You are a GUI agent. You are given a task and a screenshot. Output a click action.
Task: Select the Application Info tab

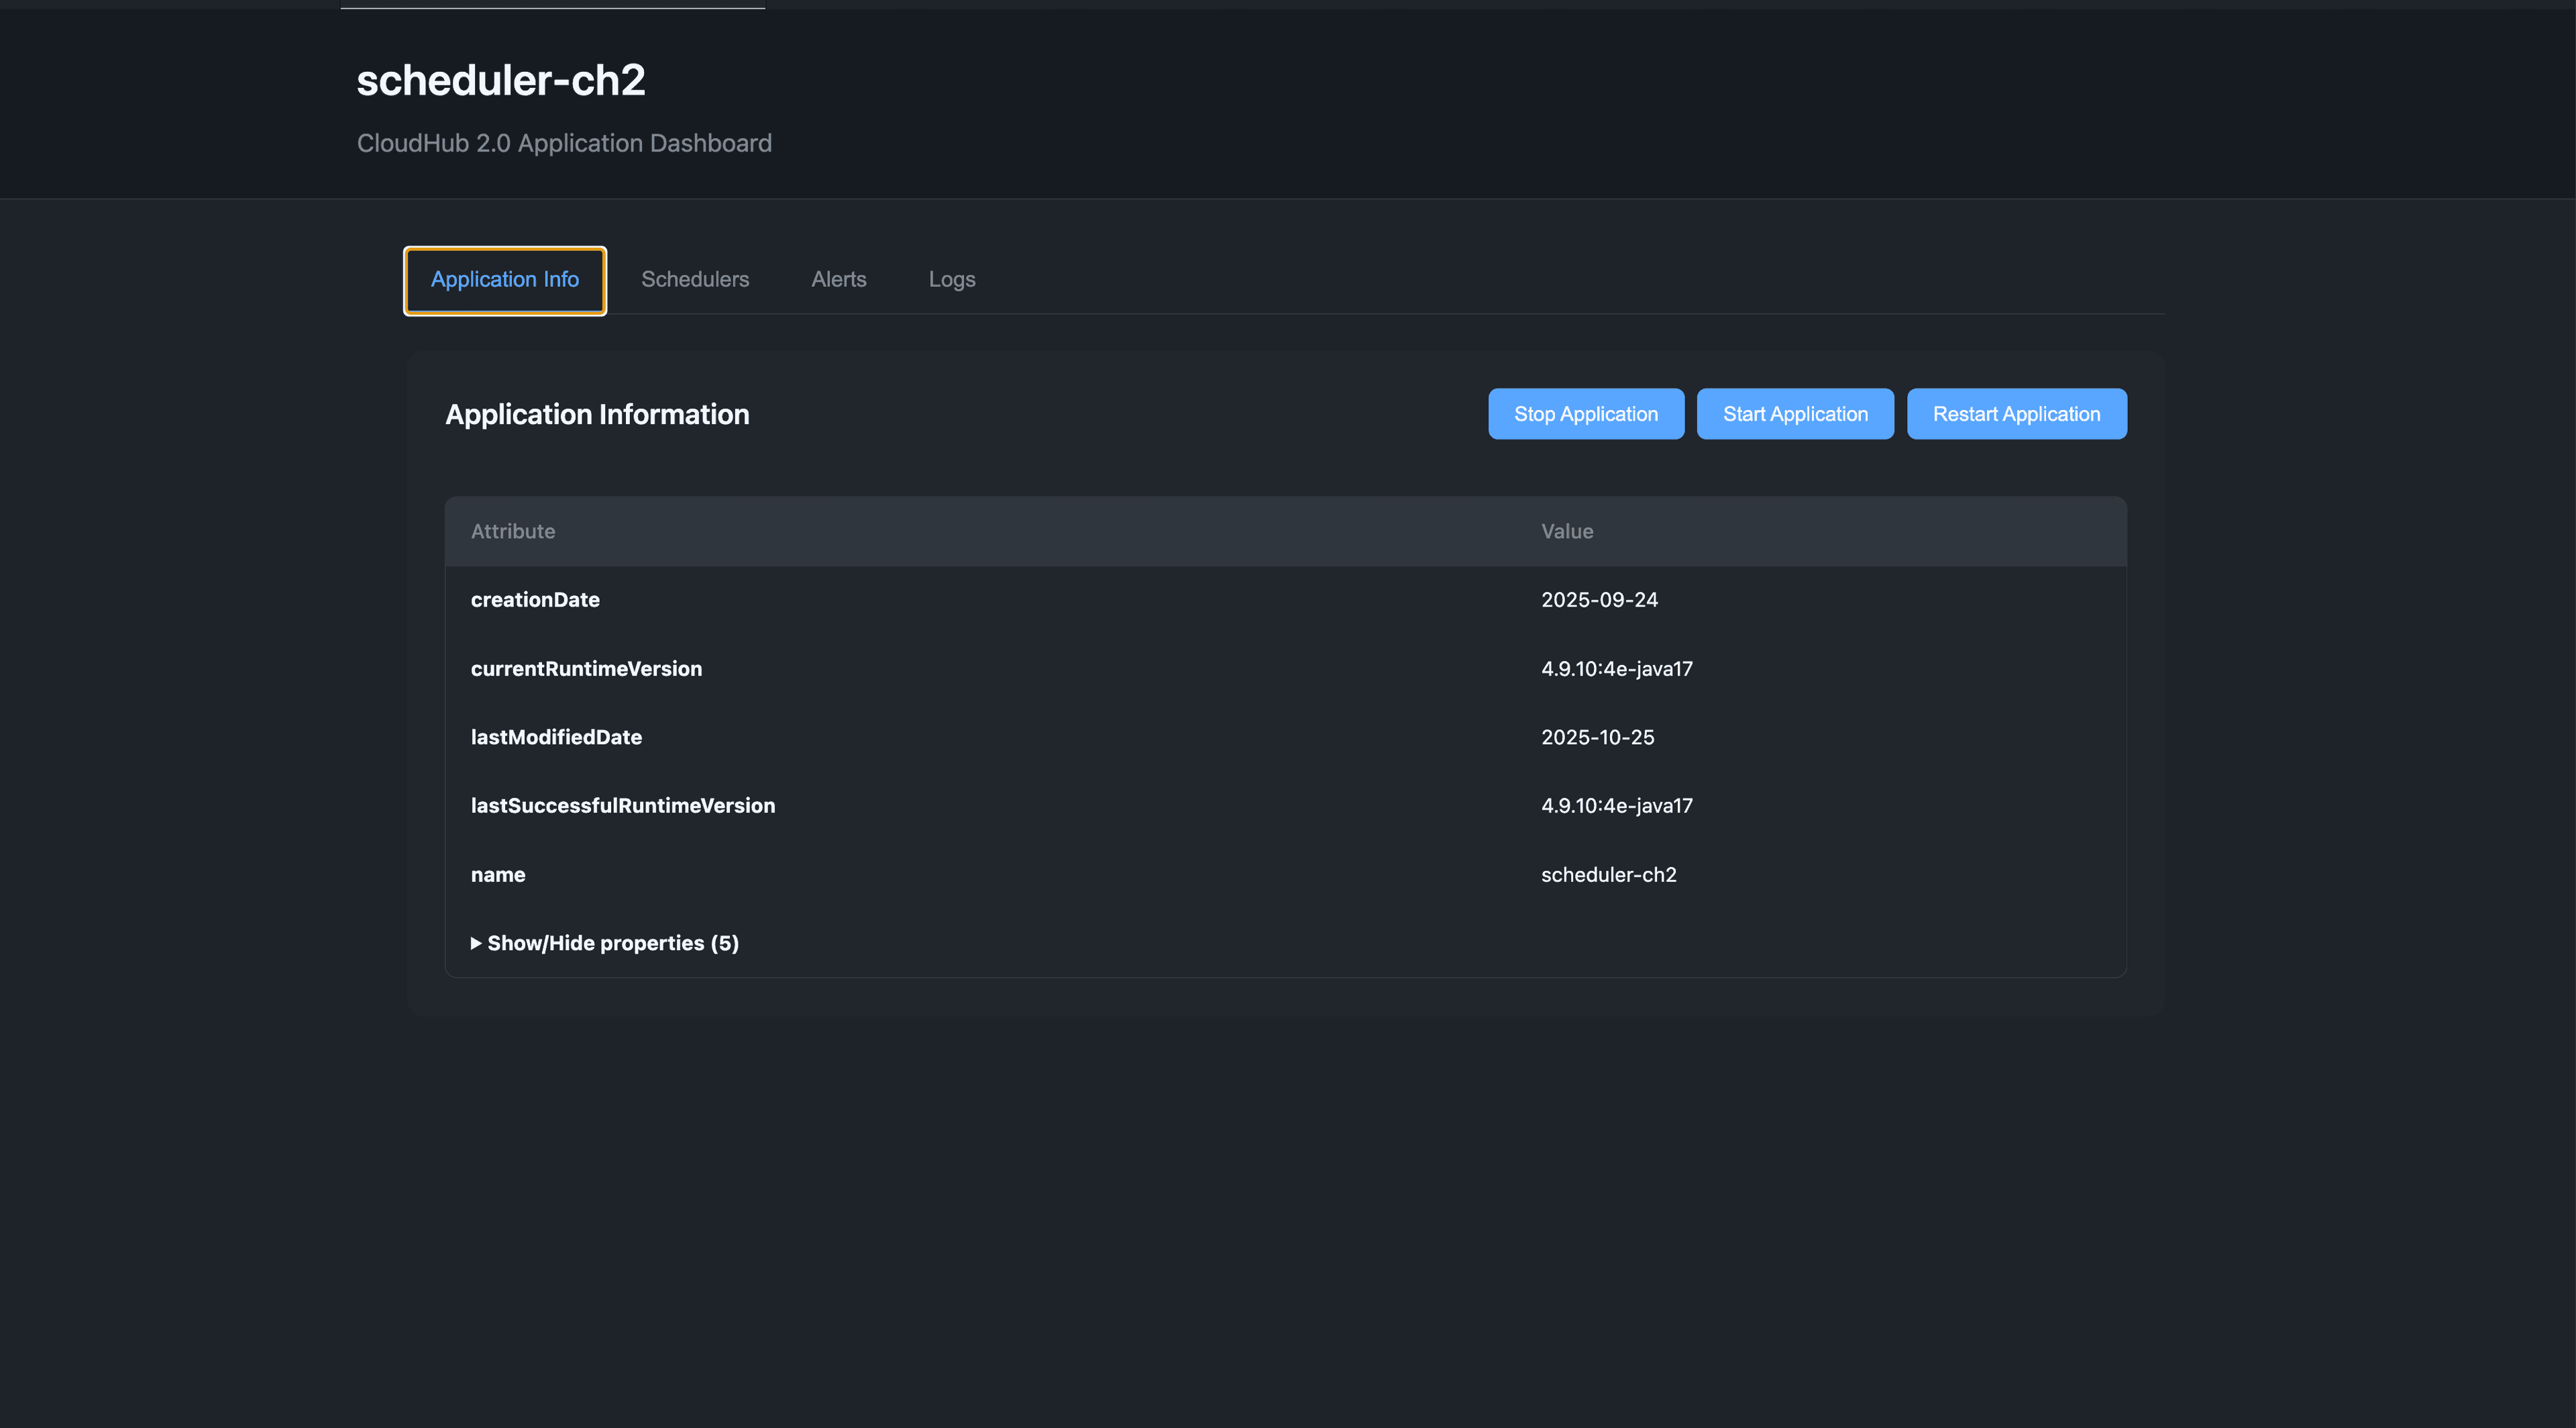pyautogui.click(x=504, y=280)
